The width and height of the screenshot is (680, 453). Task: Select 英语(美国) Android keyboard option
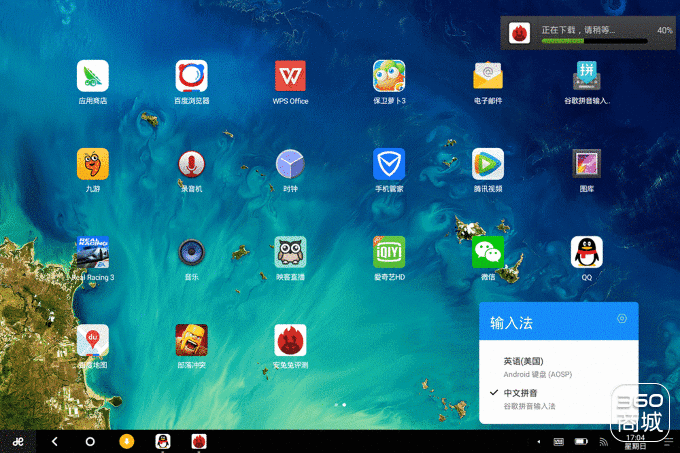point(559,367)
